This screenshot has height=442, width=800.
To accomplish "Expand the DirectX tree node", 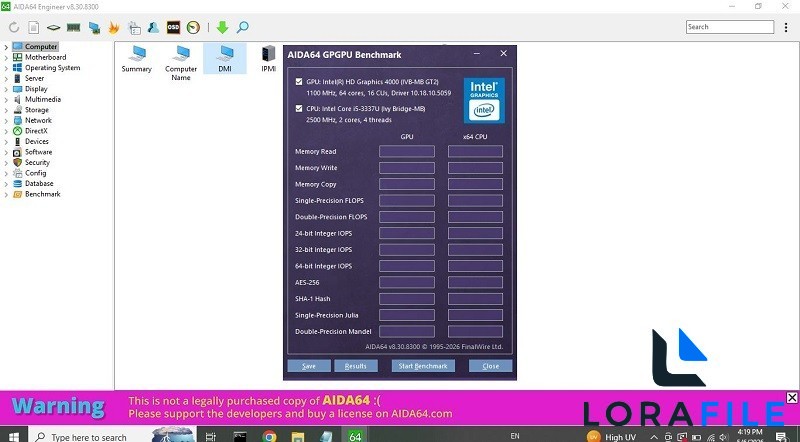I will (x=6, y=131).
